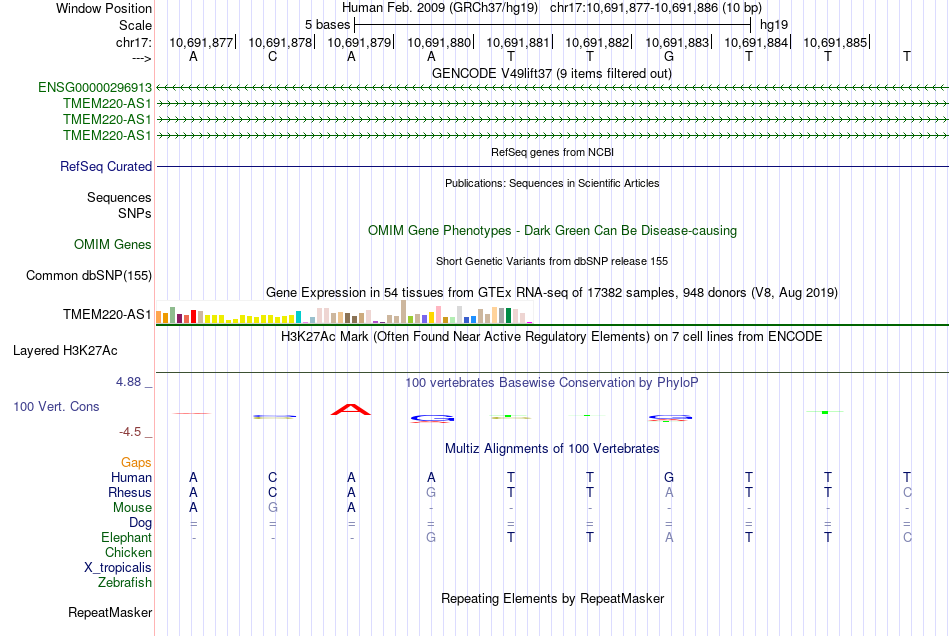Select the Elephant alignment row label
Screen dimensions: 950x636
point(126,538)
